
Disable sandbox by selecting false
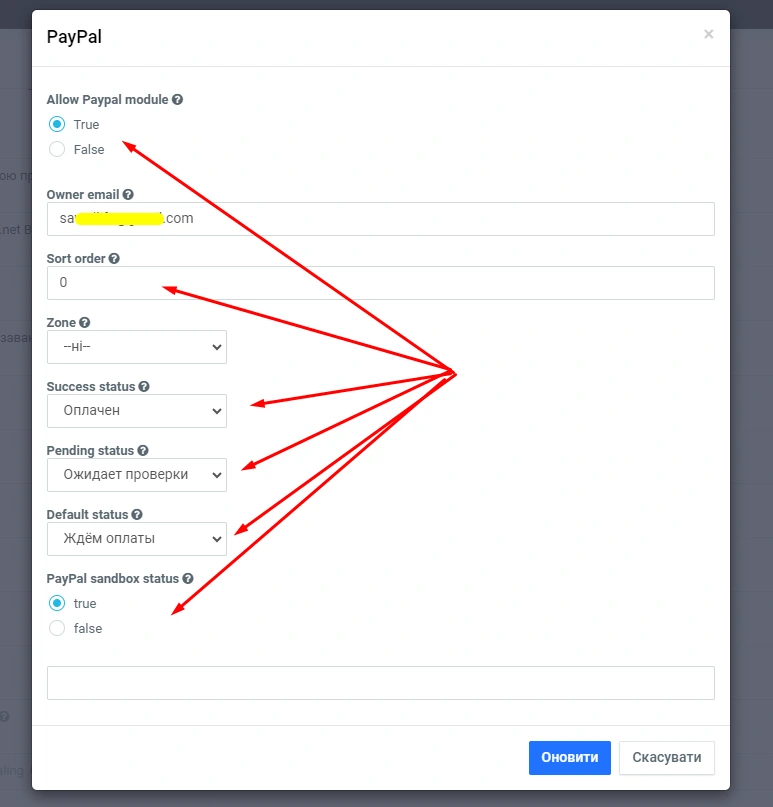[57, 629]
